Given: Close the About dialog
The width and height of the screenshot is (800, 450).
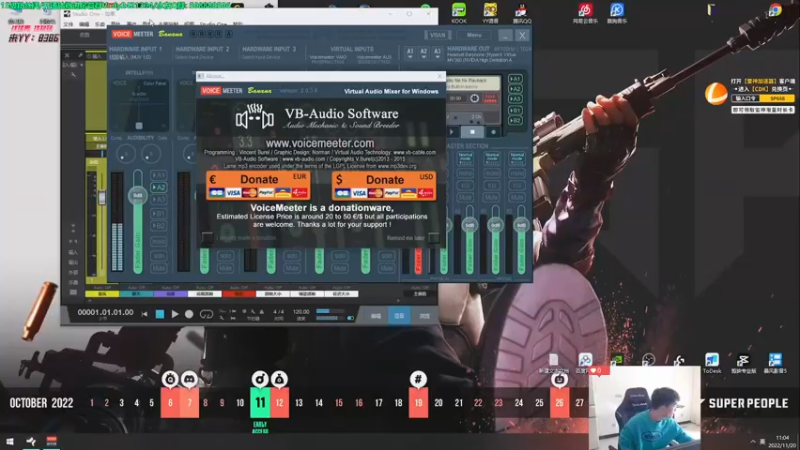Looking at the screenshot, I should tap(440, 76).
